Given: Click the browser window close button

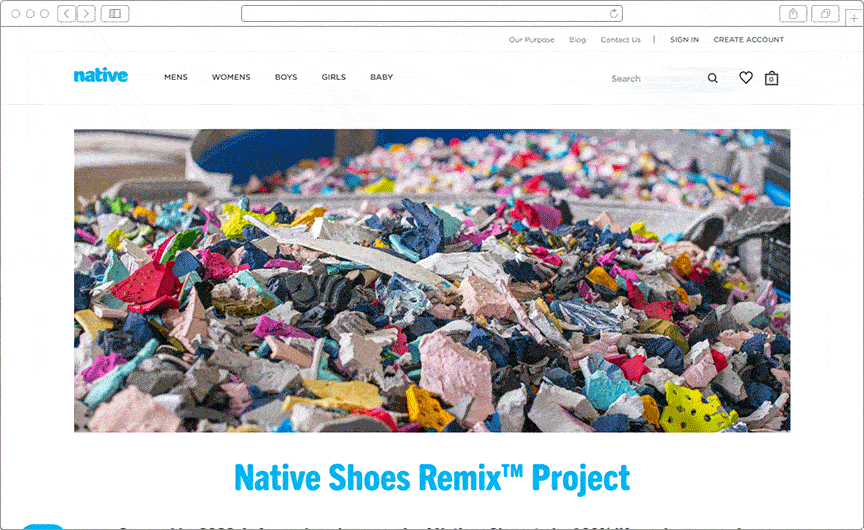Looking at the screenshot, I should pyautogui.click(x=16, y=13).
